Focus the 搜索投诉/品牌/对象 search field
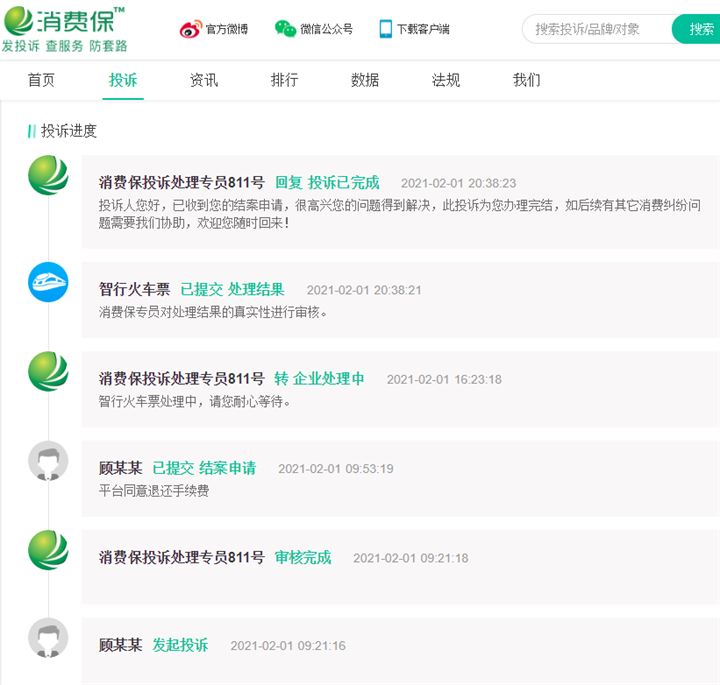This screenshot has width=720, height=685. pos(597,29)
